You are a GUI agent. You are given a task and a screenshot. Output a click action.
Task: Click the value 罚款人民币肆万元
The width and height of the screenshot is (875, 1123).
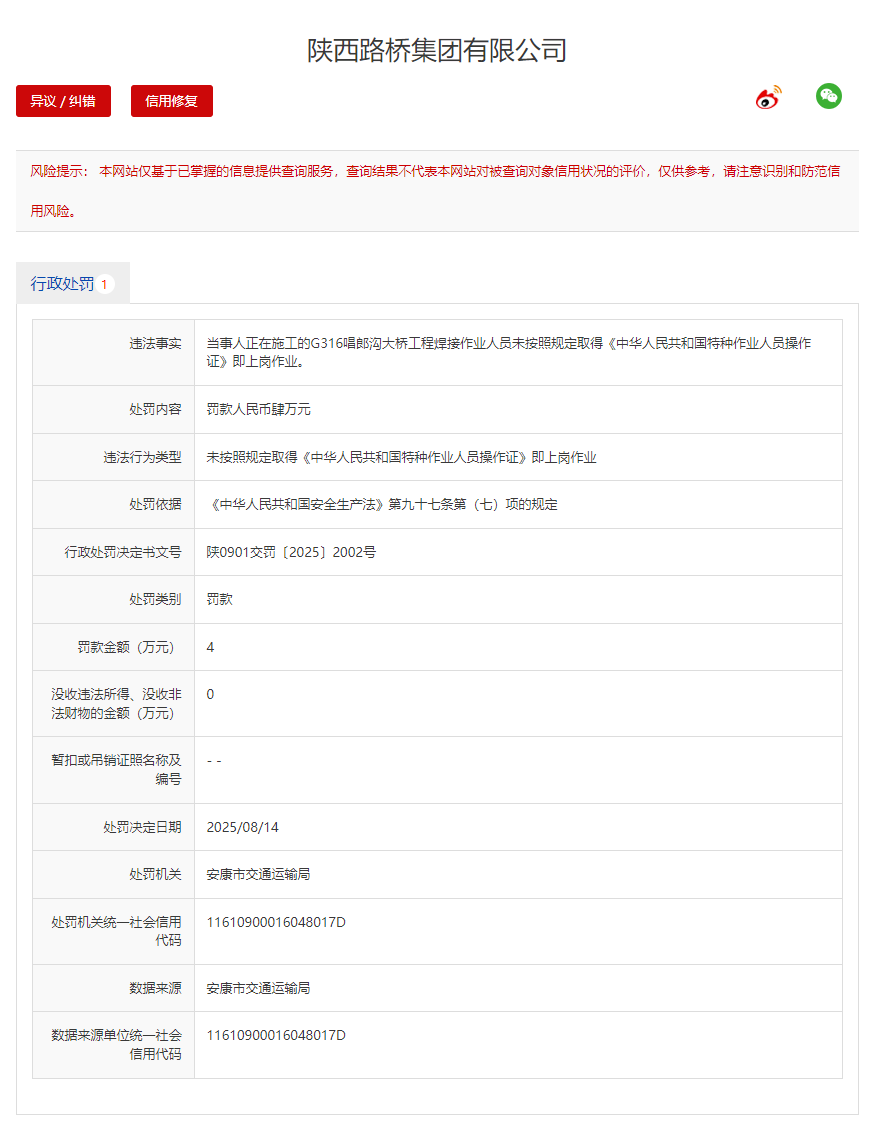coord(258,409)
